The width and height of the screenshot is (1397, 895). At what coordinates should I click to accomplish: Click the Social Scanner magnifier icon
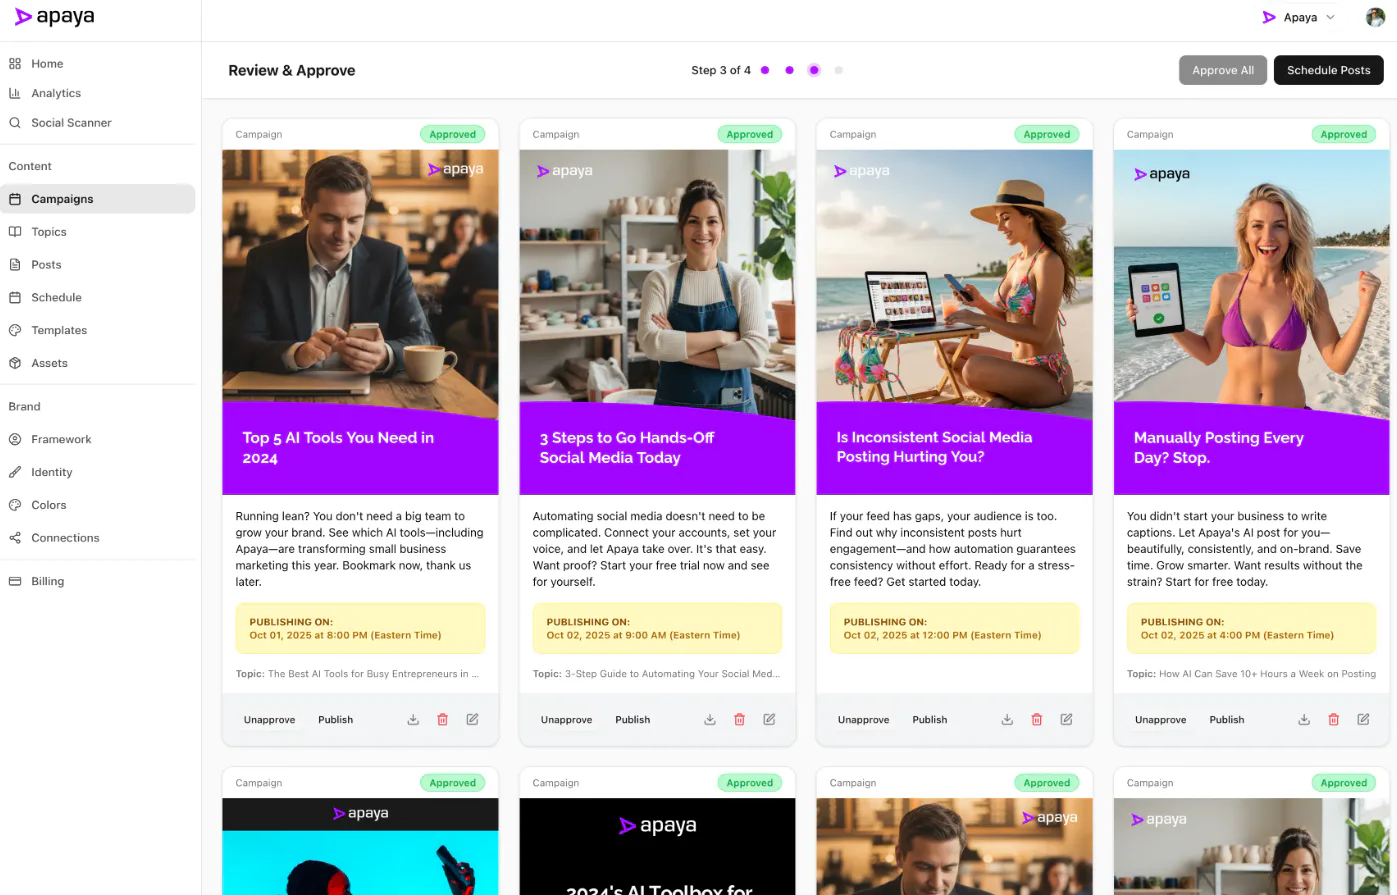click(15, 123)
